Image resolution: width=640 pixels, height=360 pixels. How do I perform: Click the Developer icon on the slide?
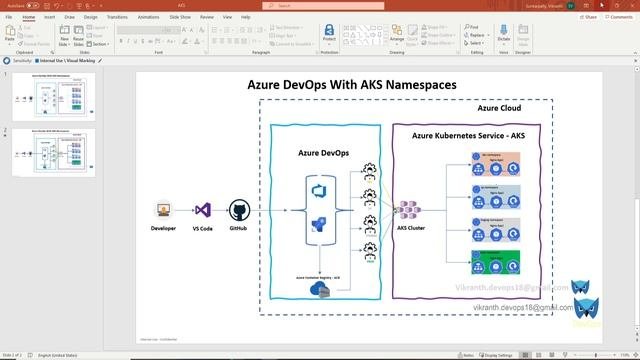(x=163, y=210)
